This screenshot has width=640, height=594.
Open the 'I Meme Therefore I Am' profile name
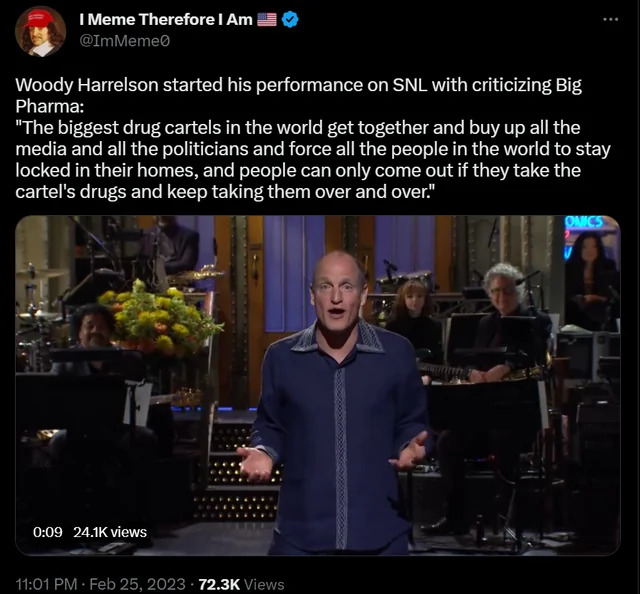tap(166, 19)
